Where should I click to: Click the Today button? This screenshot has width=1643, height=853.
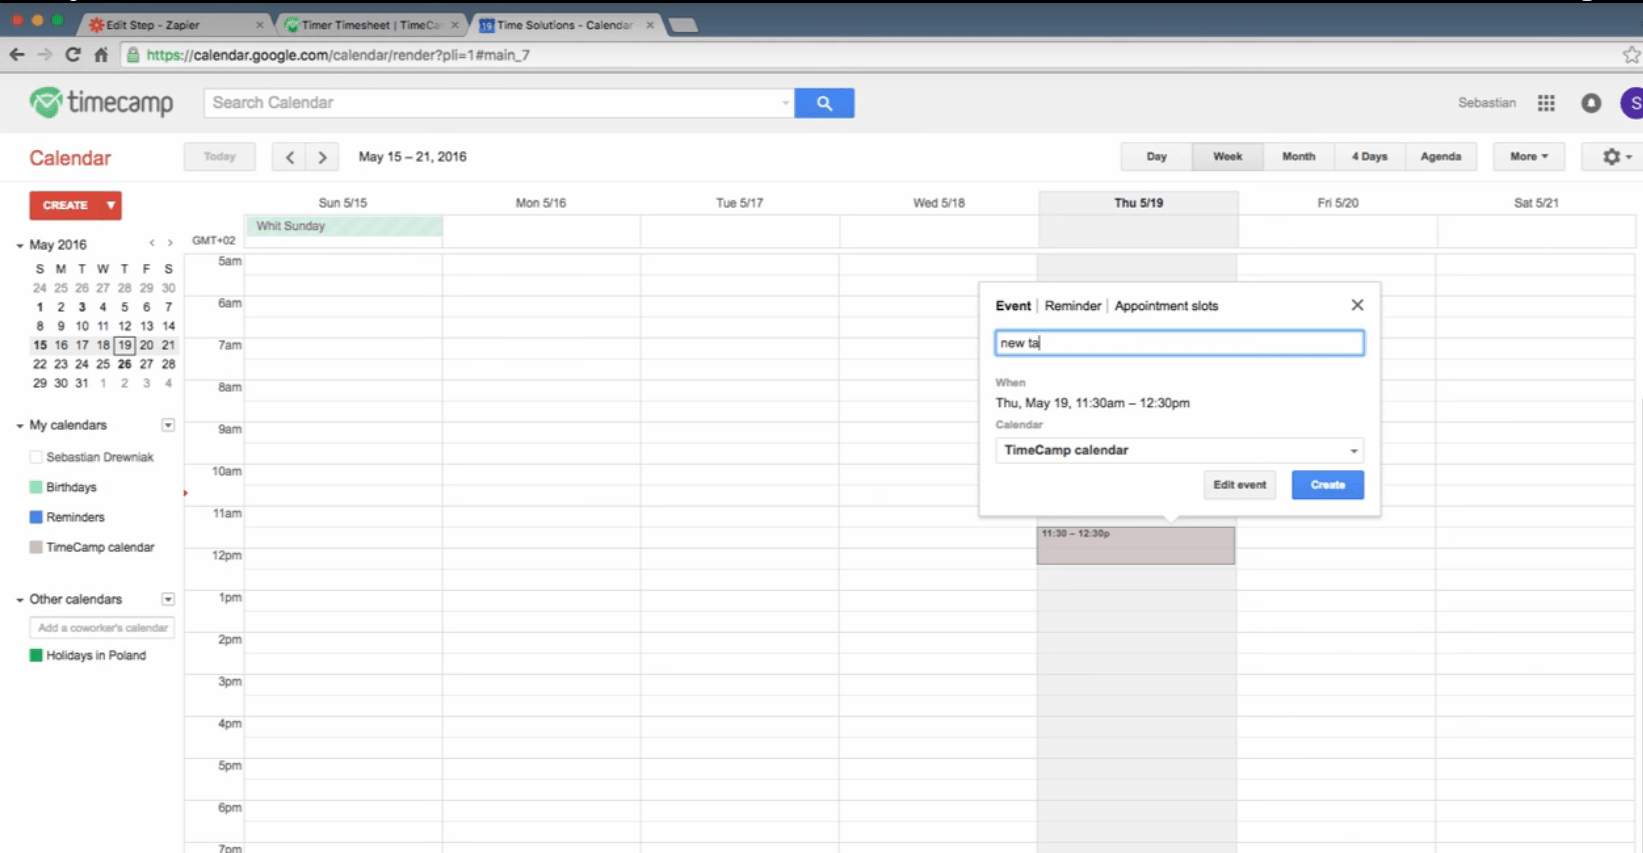(220, 157)
